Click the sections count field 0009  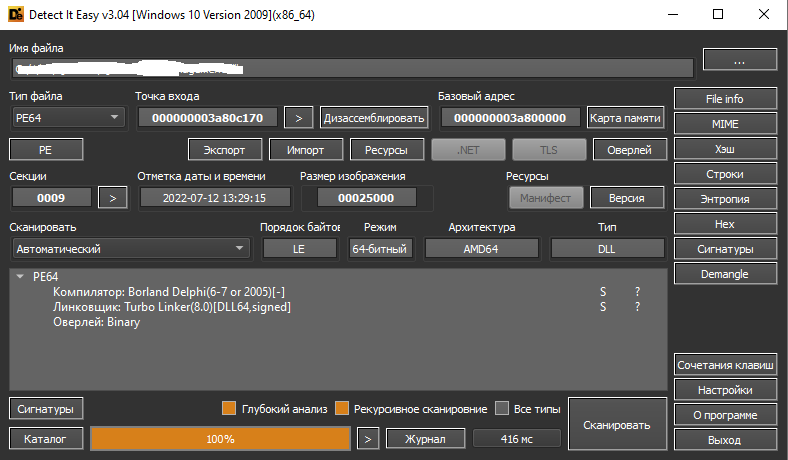tap(51, 198)
